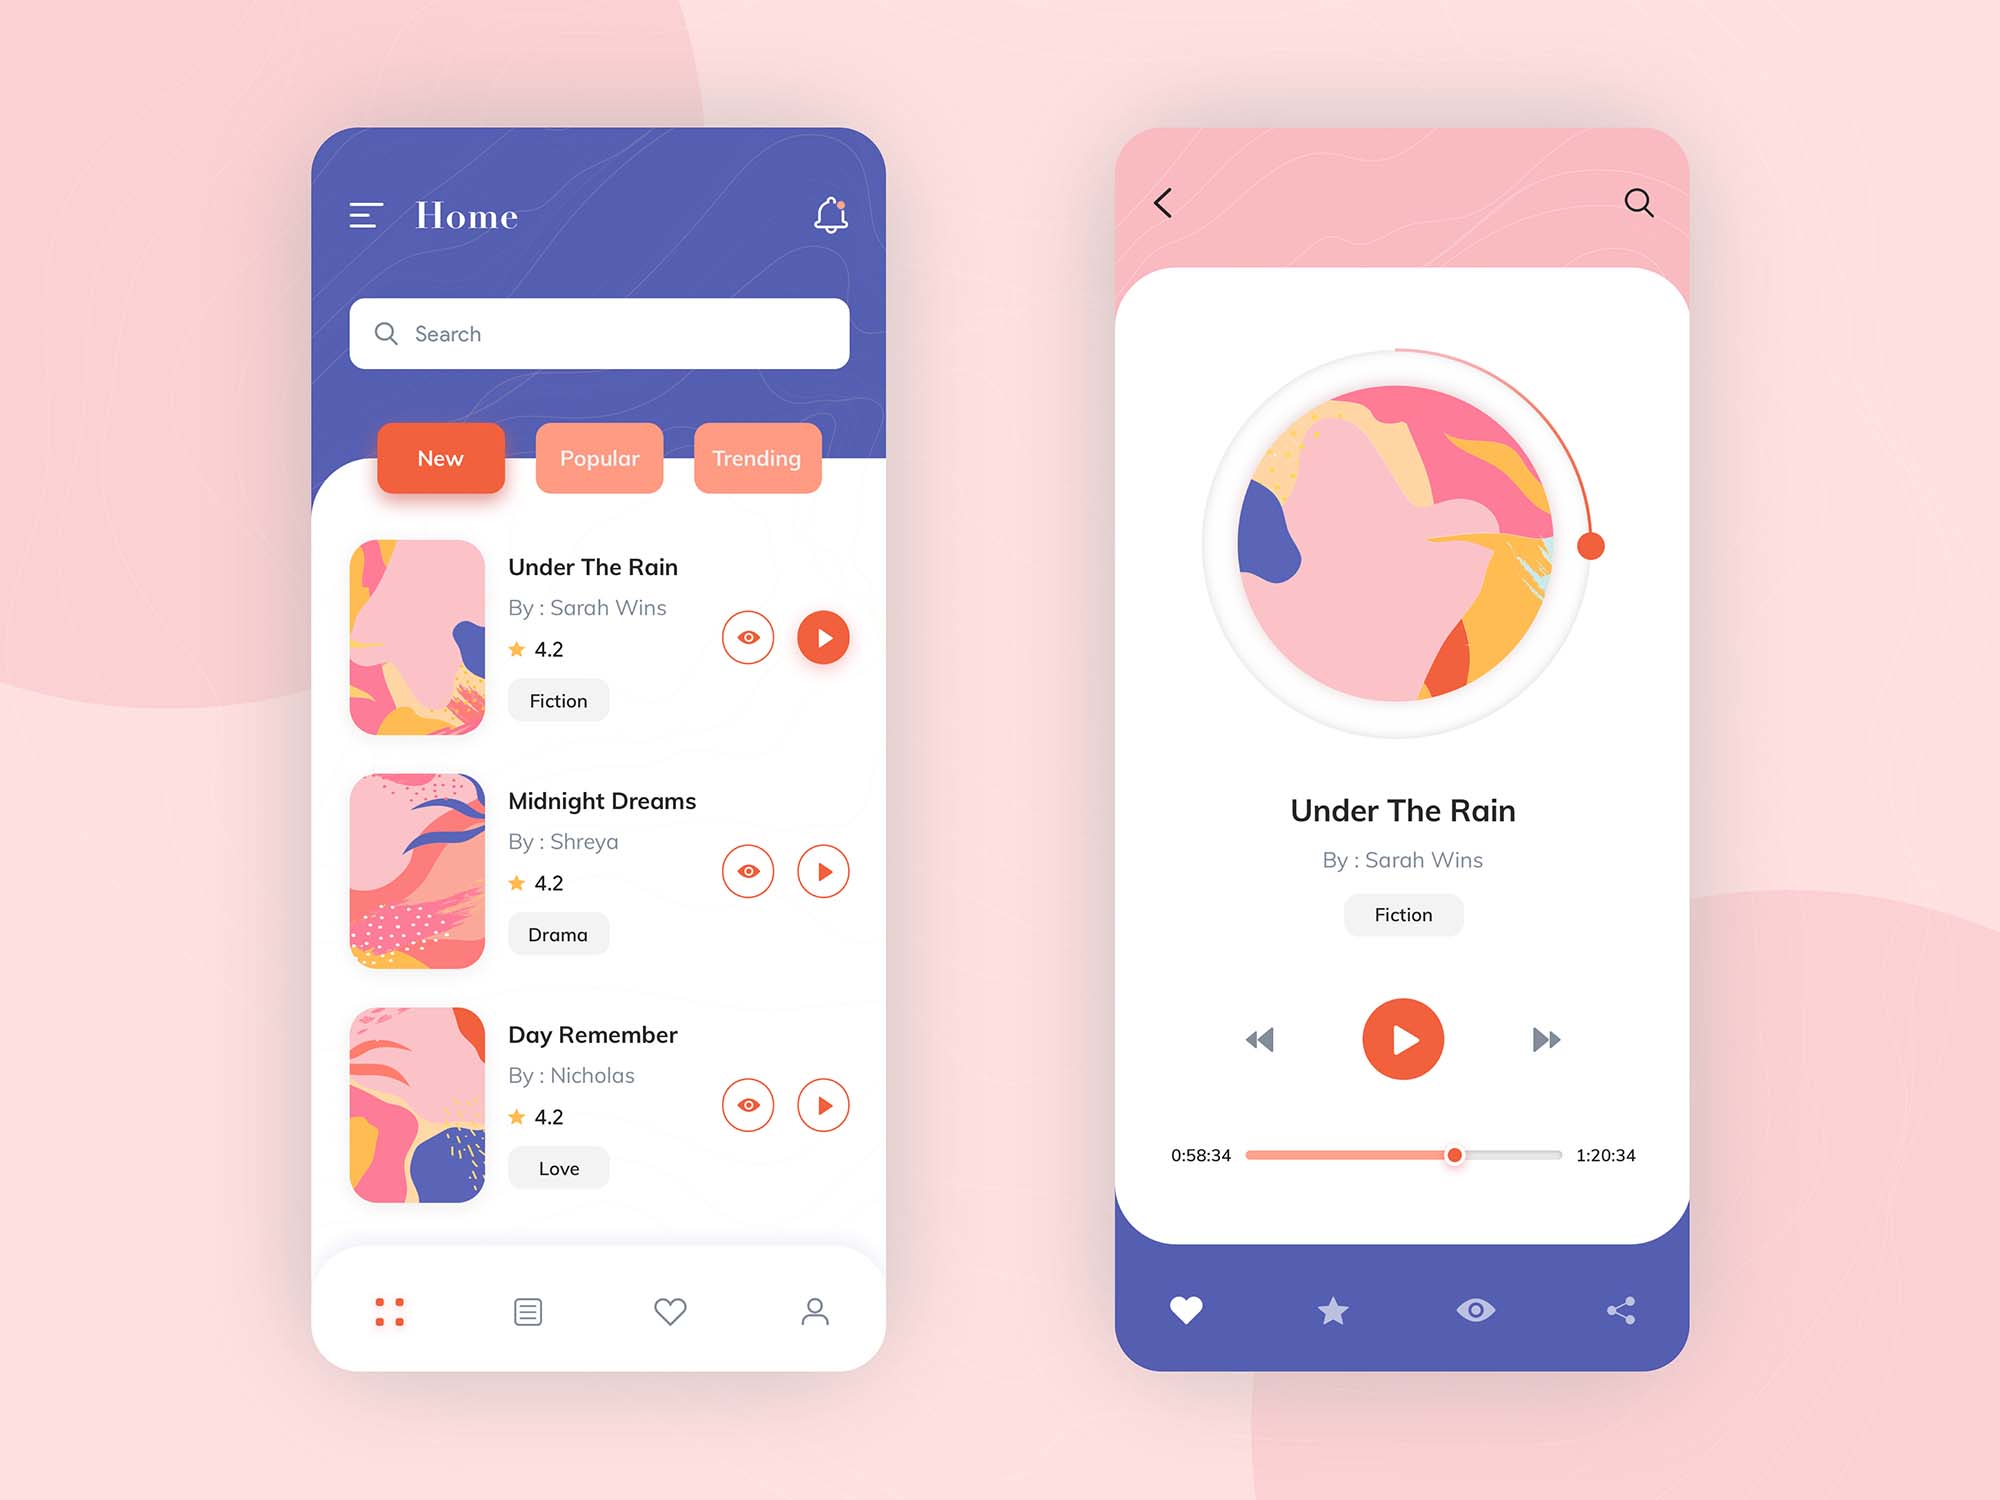Select the Popular filter tab
Image resolution: width=2000 pixels, height=1500 pixels.
click(602, 455)
